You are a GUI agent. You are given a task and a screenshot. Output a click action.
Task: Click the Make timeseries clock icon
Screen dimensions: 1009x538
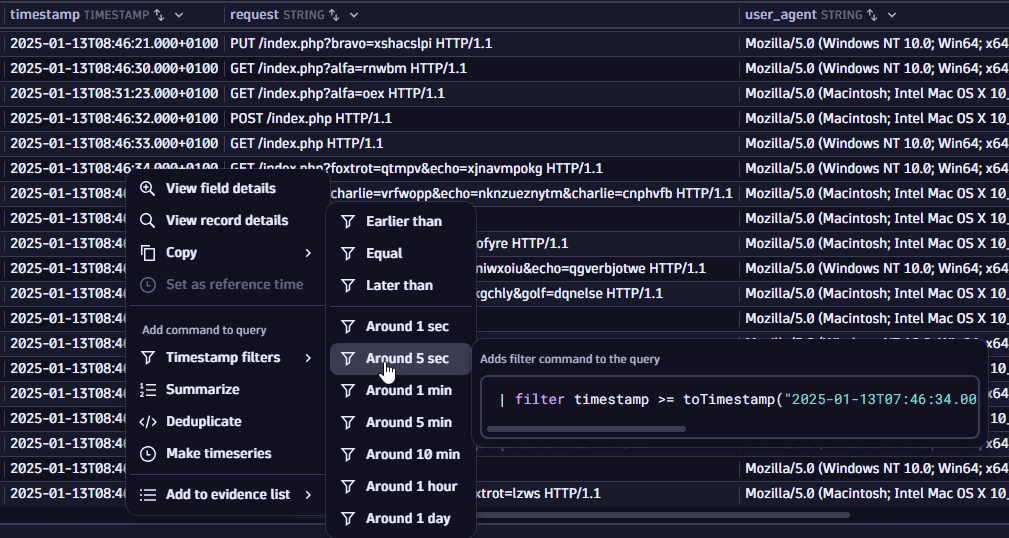click(x=147, y=454)
